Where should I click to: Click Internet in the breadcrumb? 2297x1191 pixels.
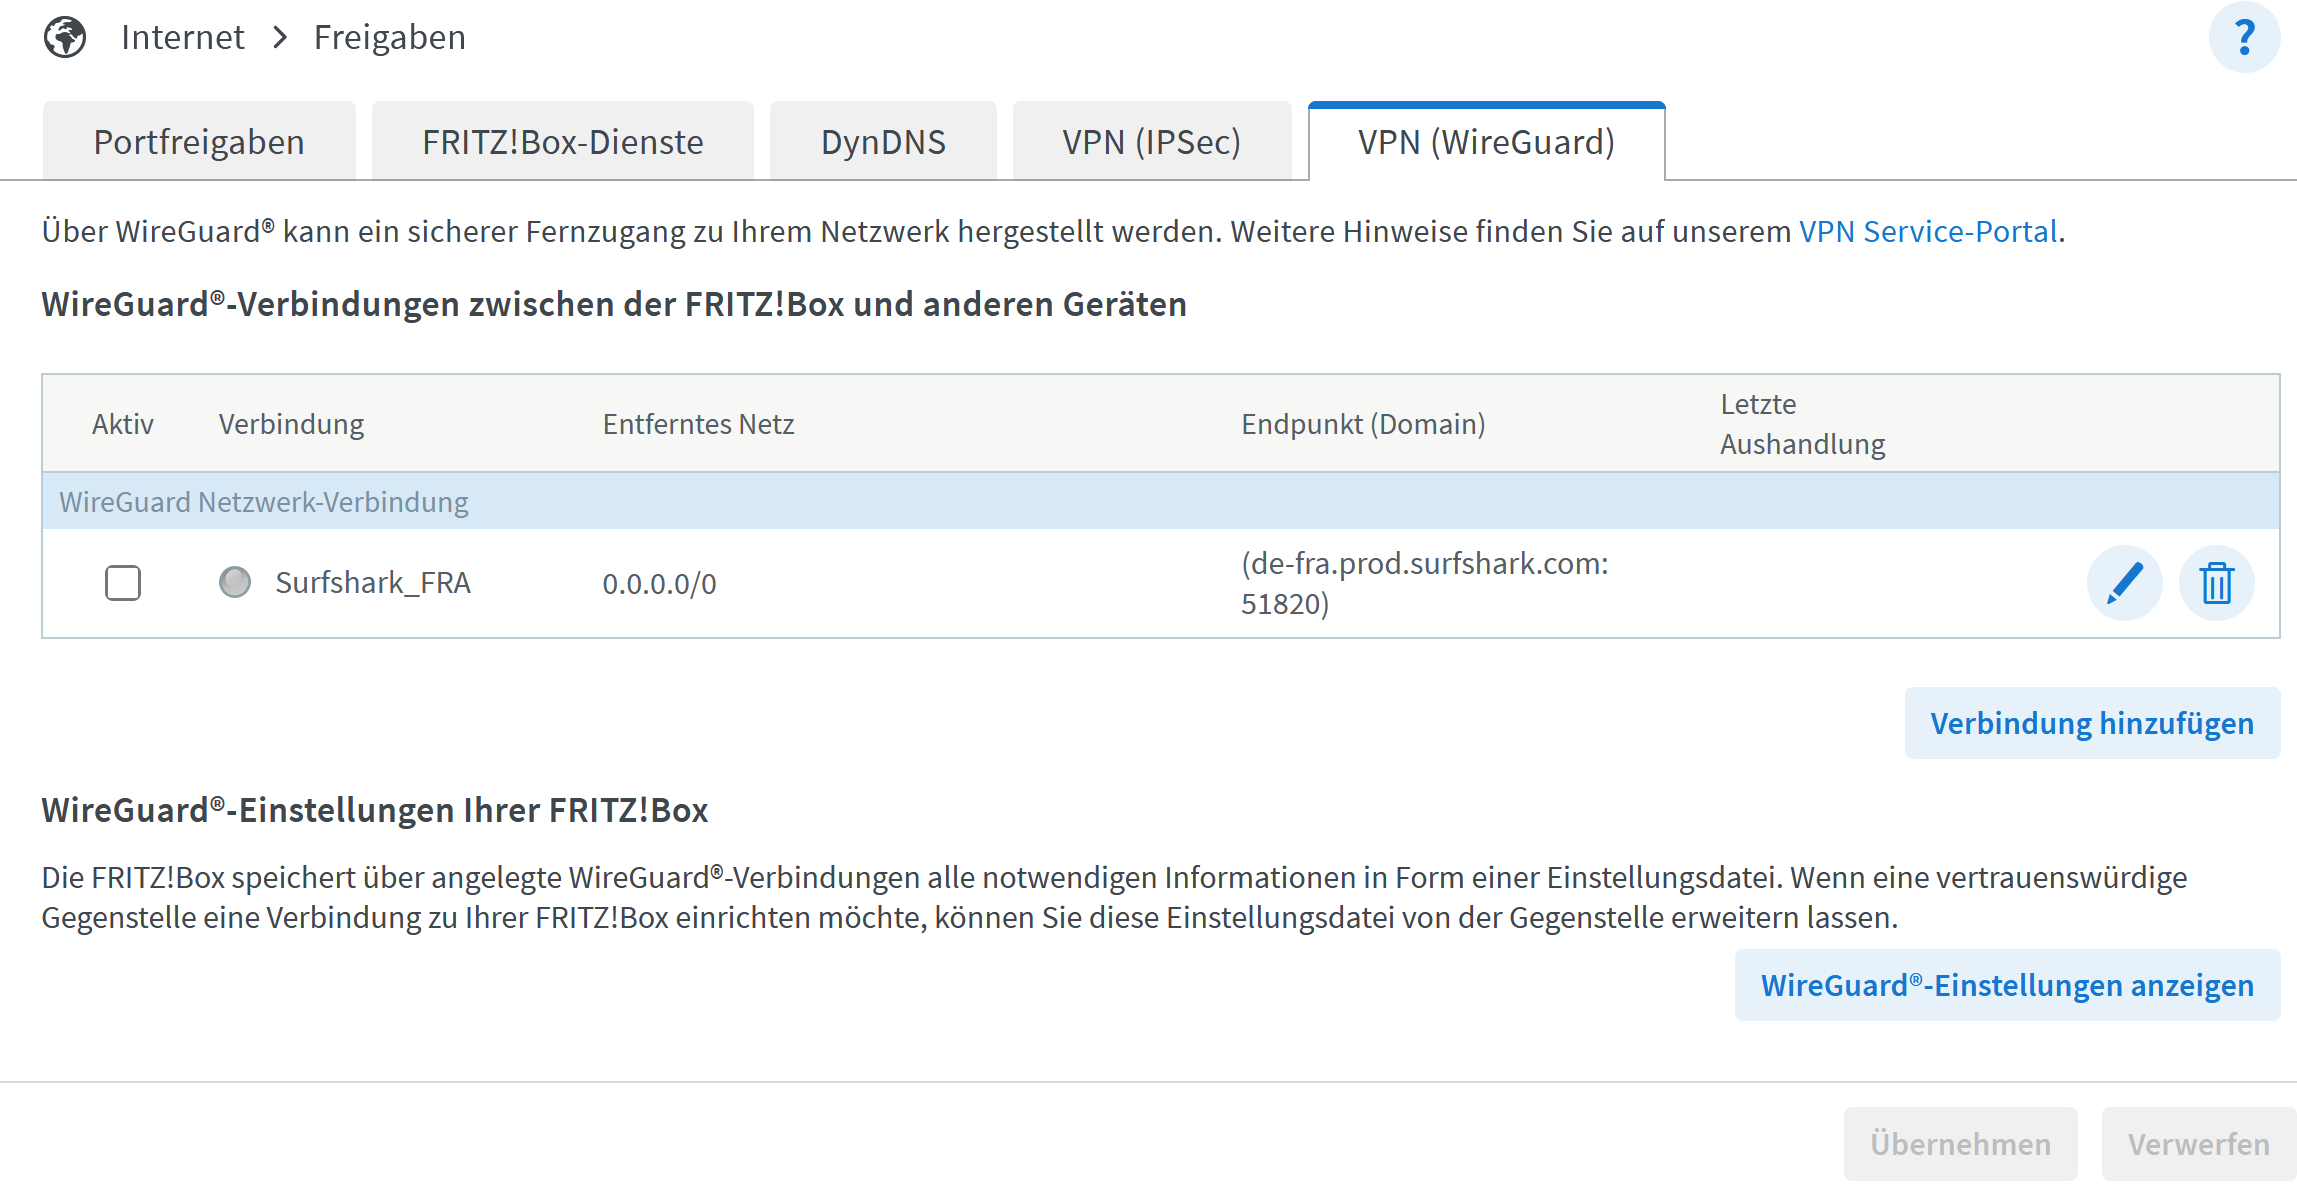coord(182,38)
